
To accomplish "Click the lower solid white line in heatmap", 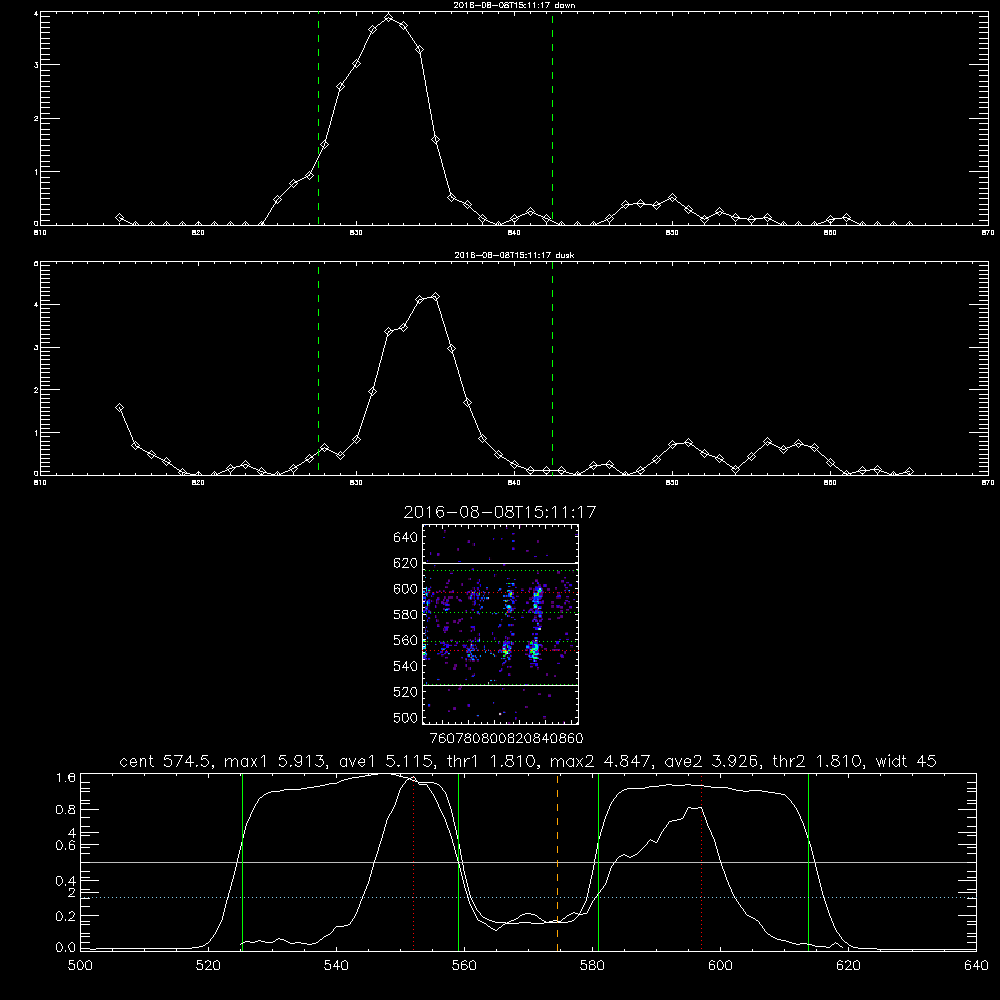I will (x=500, y=685).
